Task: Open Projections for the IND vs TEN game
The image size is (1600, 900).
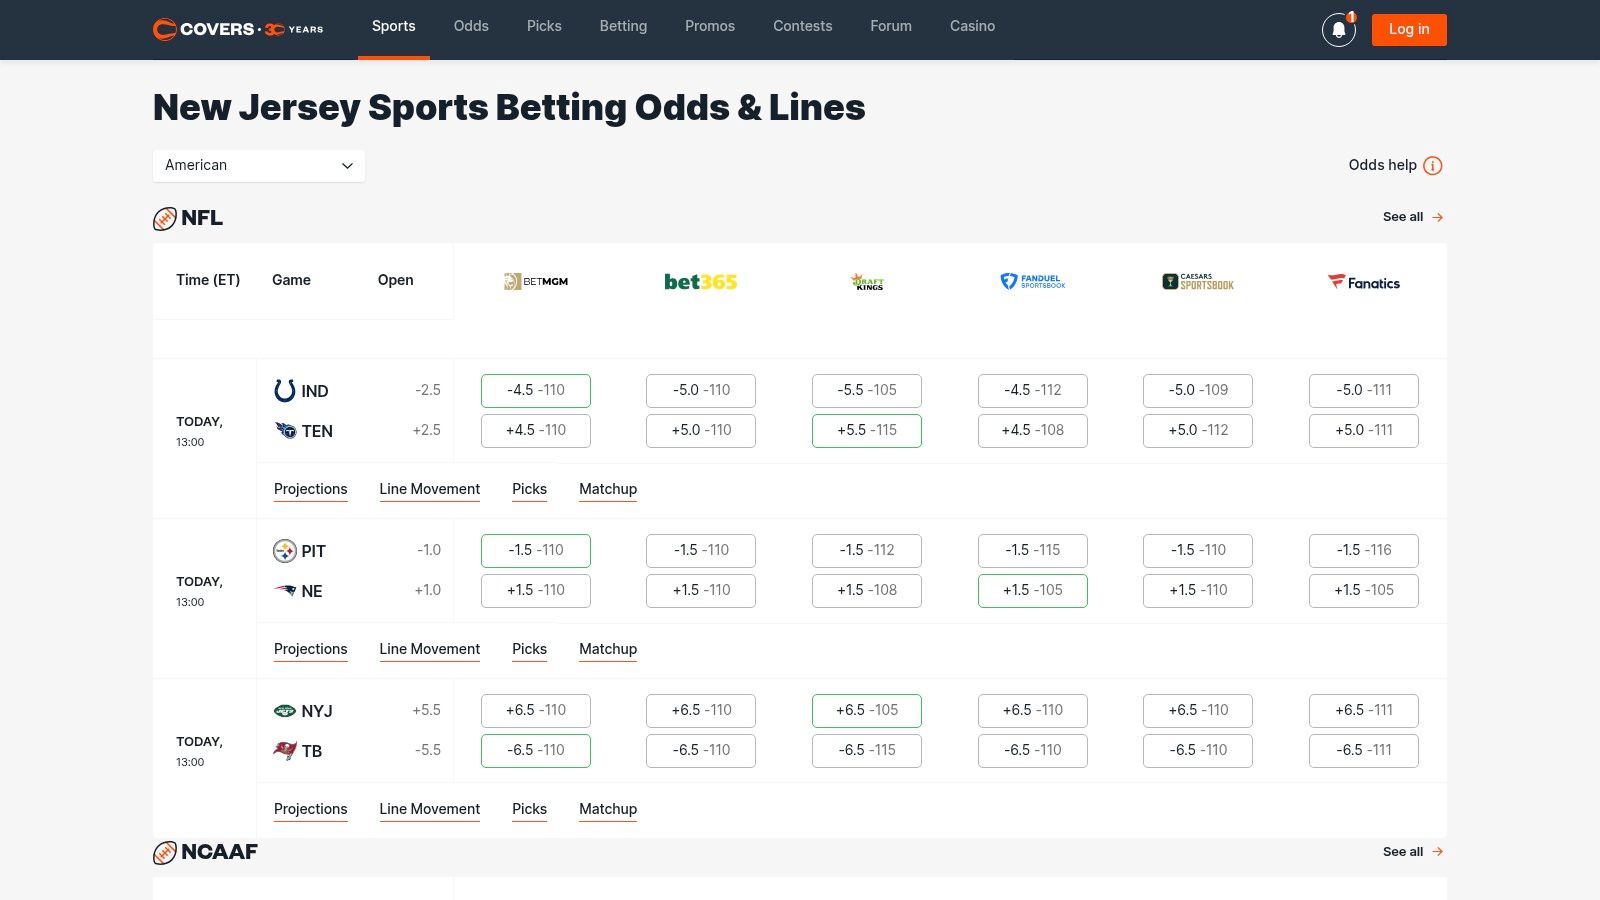Action: (310, 489)
